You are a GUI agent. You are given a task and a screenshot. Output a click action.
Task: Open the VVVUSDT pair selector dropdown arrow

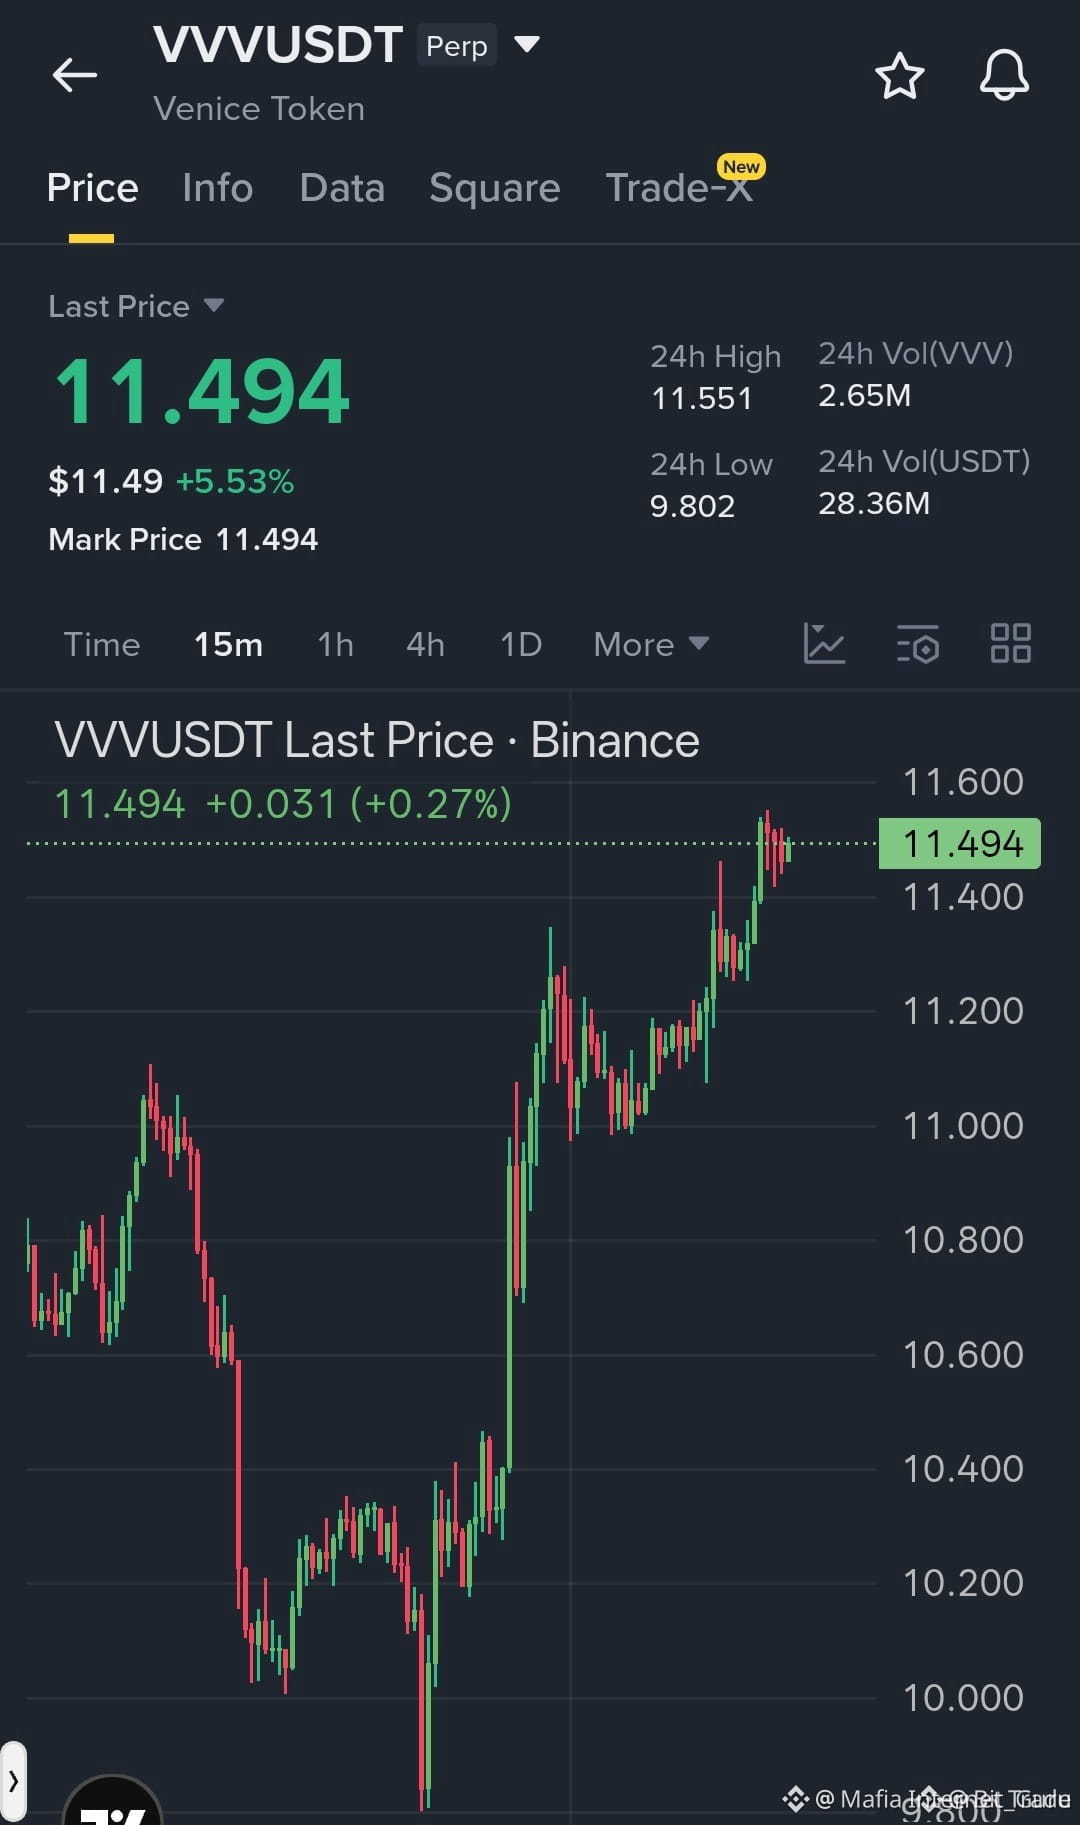[527, 44]
